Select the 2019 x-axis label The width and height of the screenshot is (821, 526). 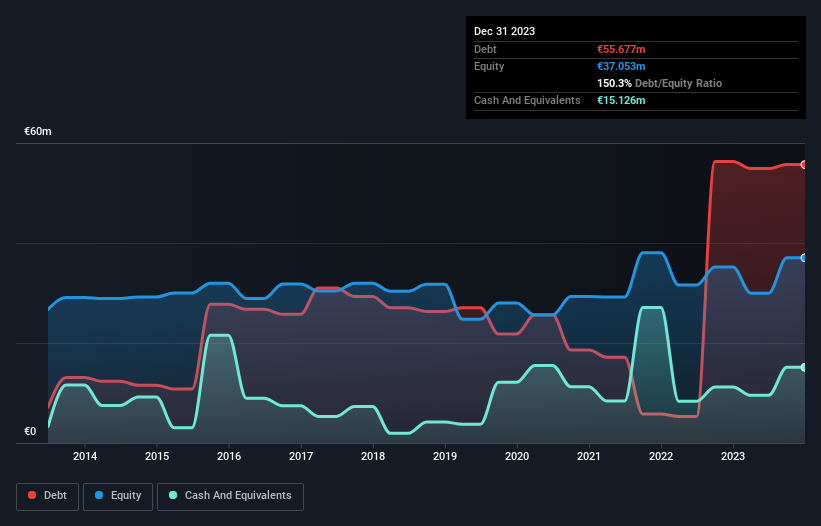coord(445,456)
